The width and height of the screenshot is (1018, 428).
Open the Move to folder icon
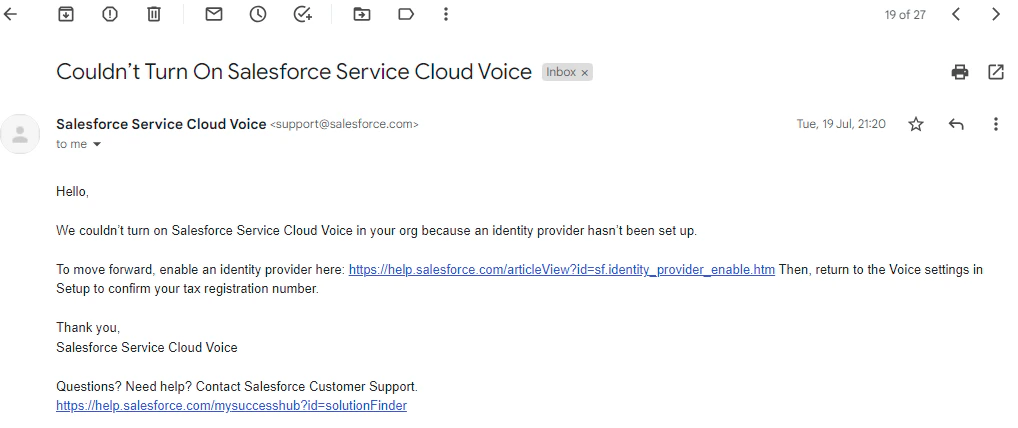362,14
